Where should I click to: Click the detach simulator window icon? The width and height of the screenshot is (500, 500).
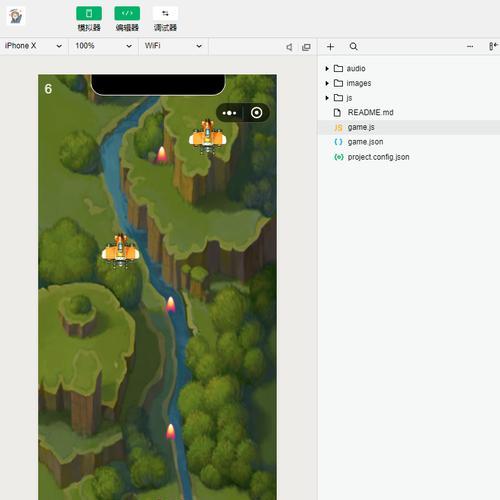point(306,47)
